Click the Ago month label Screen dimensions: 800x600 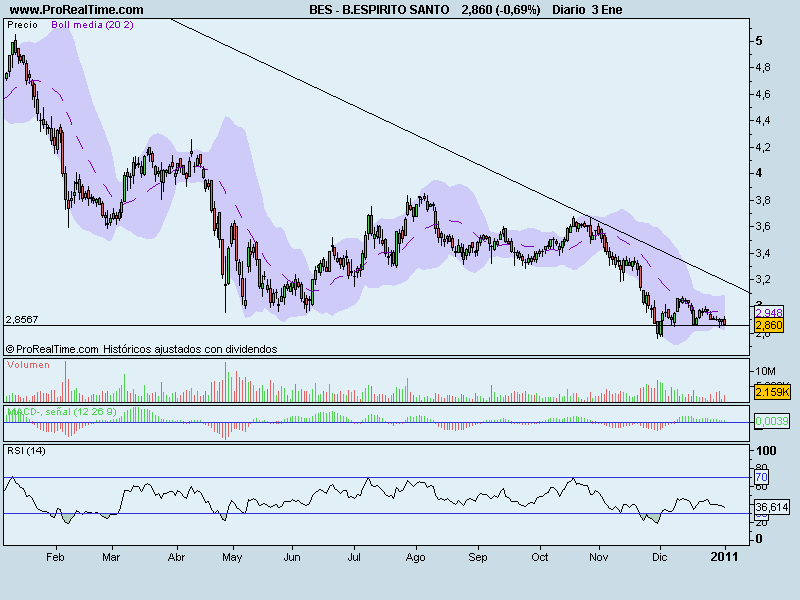[415, 558]
